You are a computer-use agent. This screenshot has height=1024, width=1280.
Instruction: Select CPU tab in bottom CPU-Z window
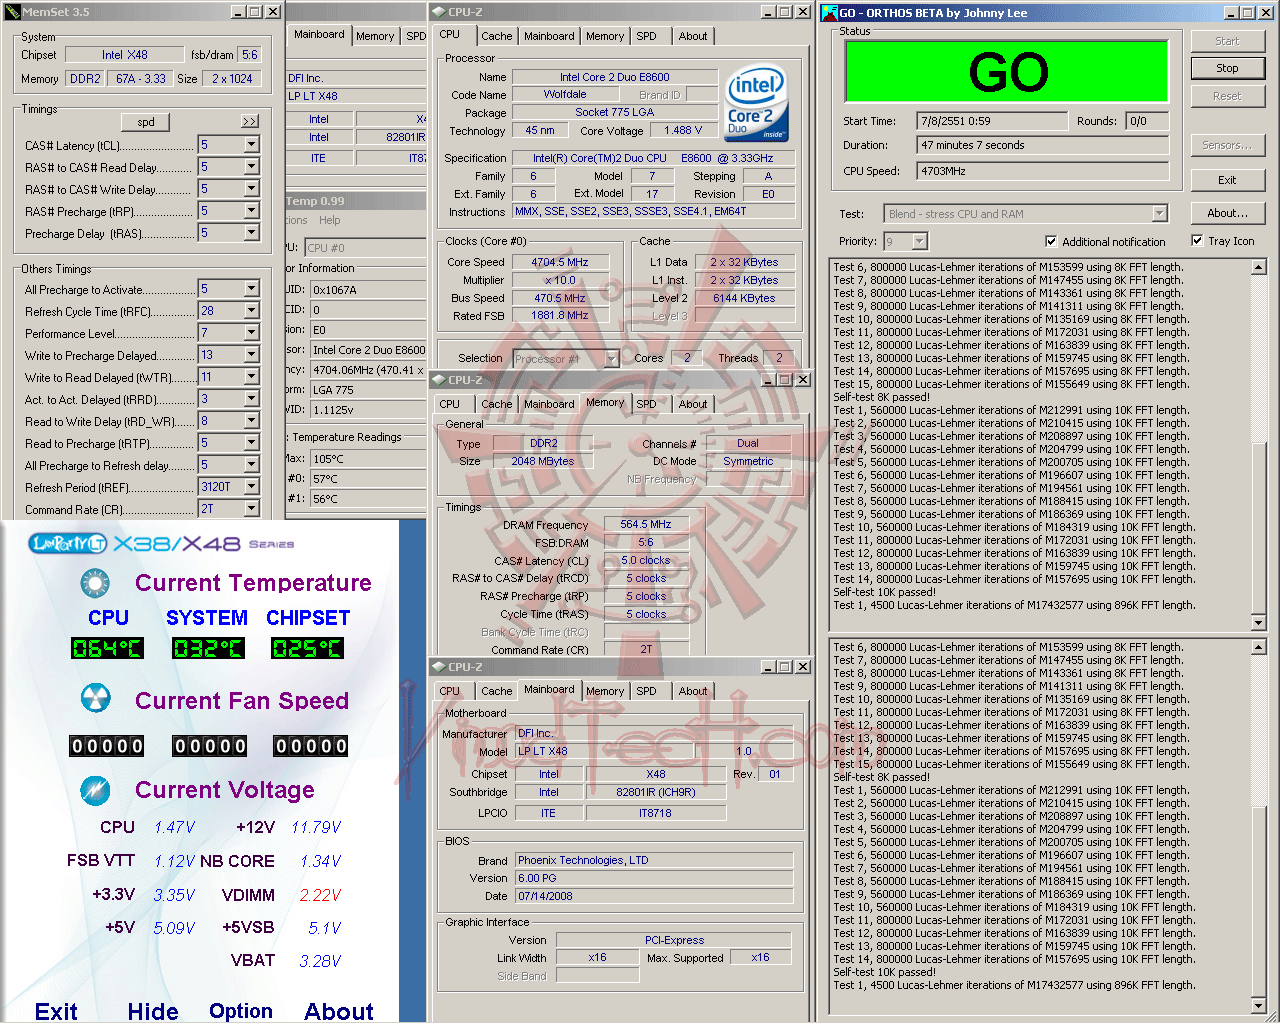coord(450,691)
